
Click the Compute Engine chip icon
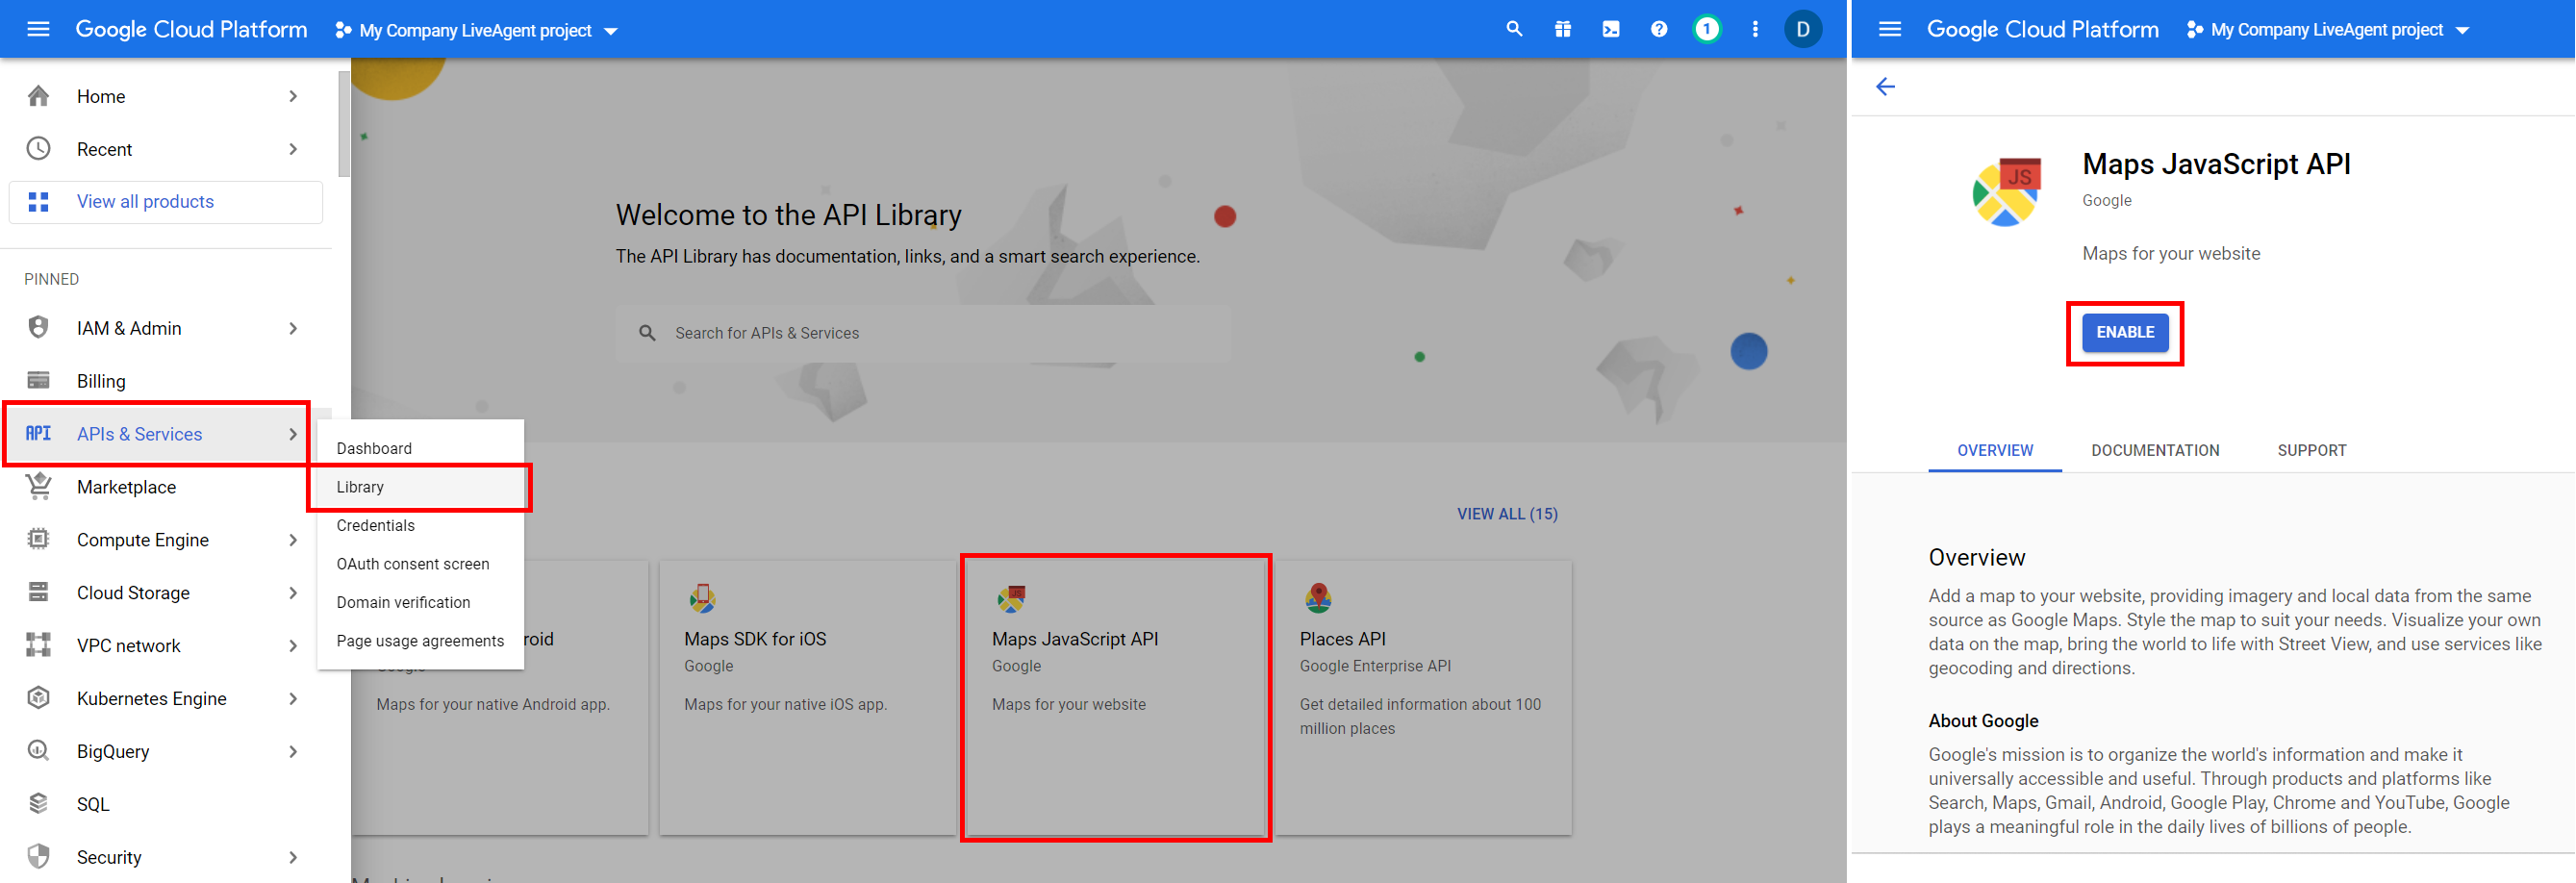click(38, 540)
